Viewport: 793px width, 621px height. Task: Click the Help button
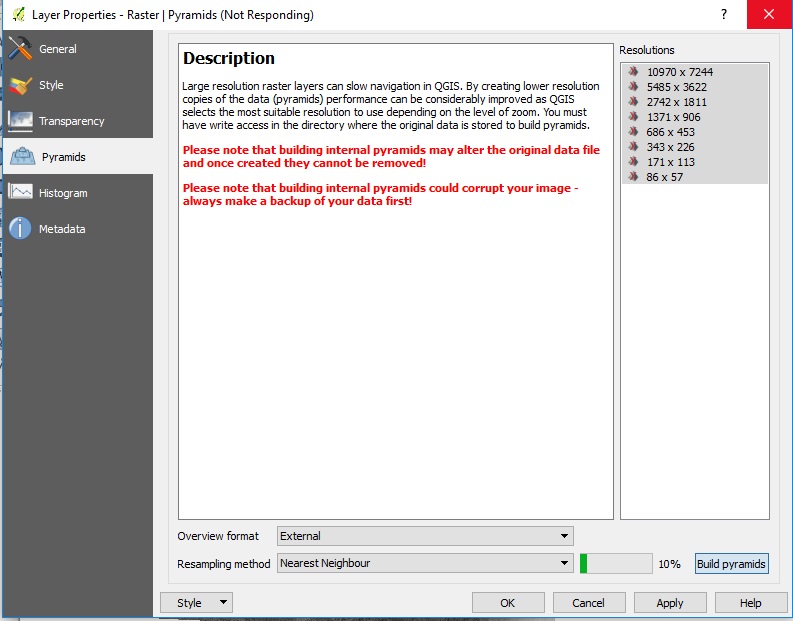(751, 603)
